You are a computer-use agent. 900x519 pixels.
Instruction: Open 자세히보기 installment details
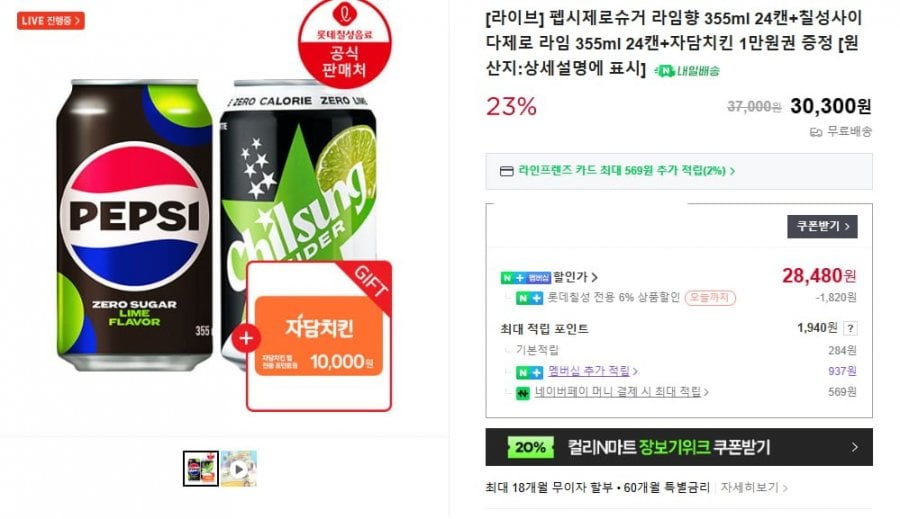pos(754,487)
